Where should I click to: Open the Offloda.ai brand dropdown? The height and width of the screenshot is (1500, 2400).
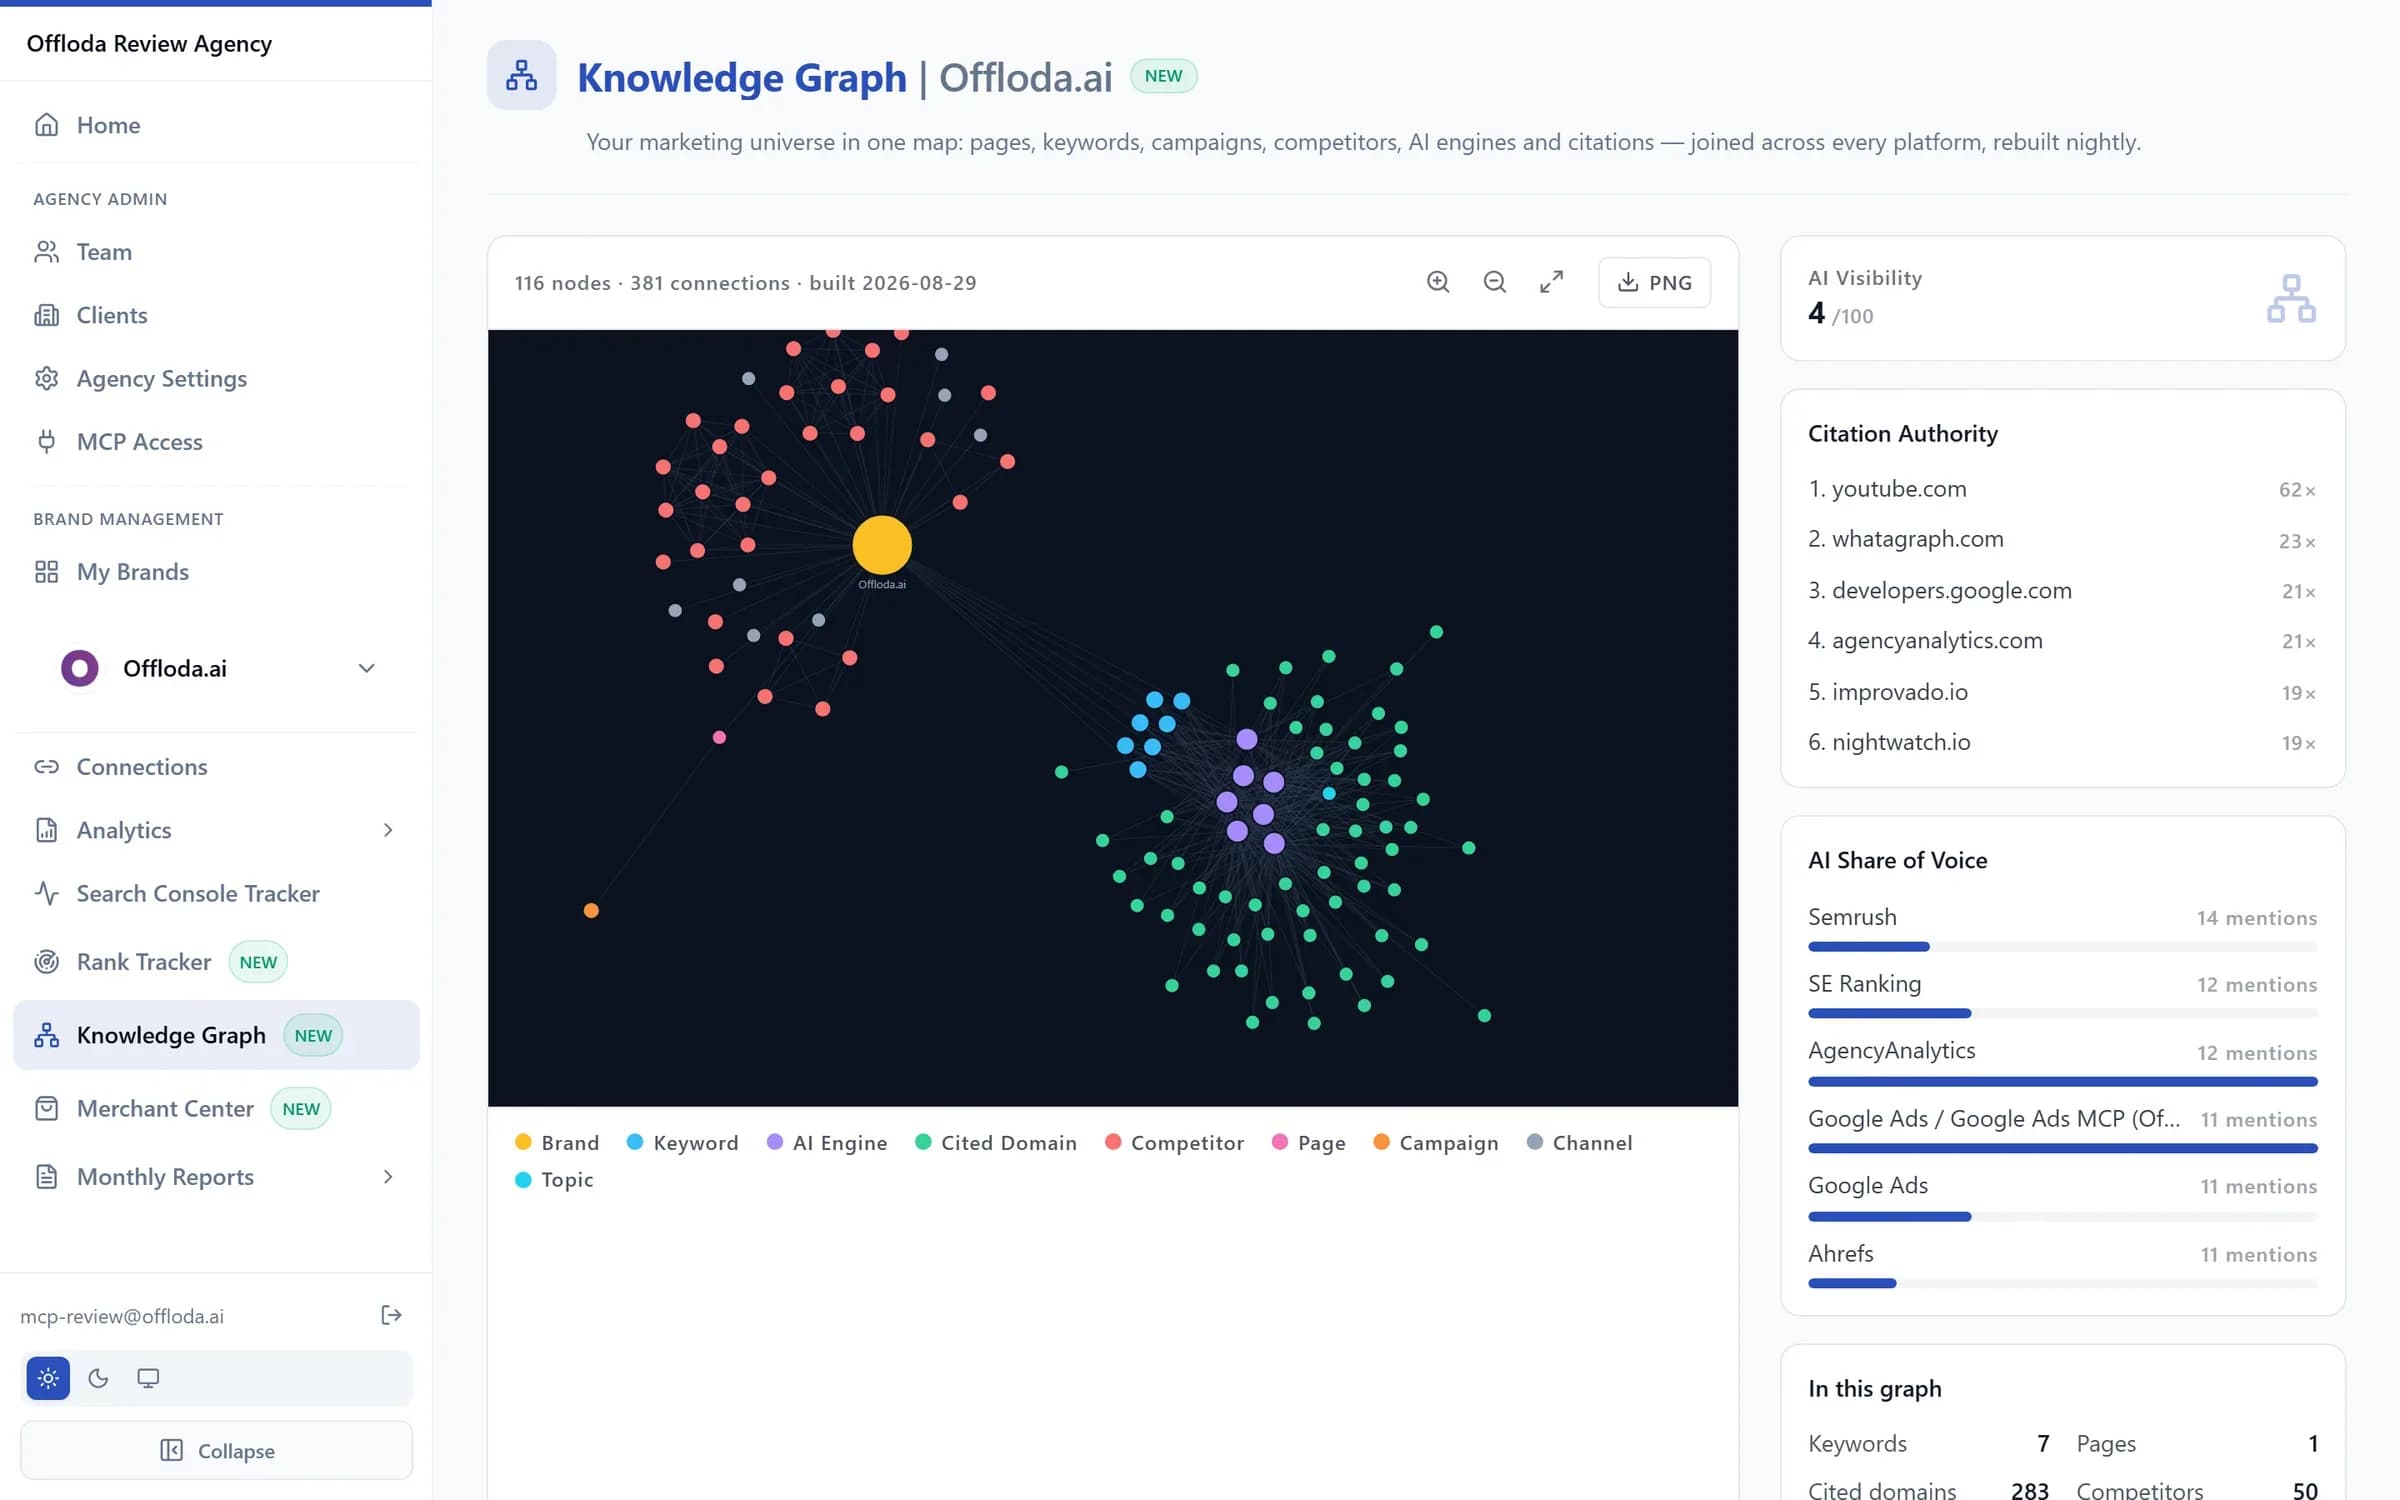coord(216,668)
